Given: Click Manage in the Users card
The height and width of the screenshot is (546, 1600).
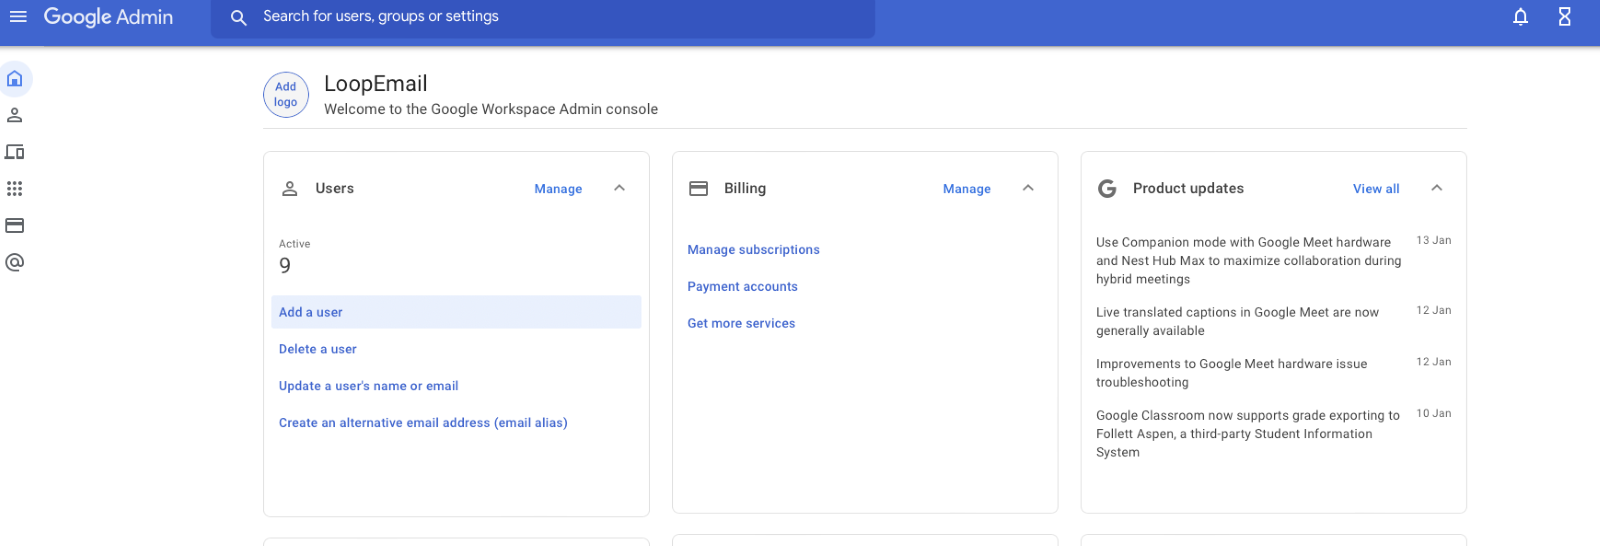Looking at the screenshot, I should click(558, 189).
